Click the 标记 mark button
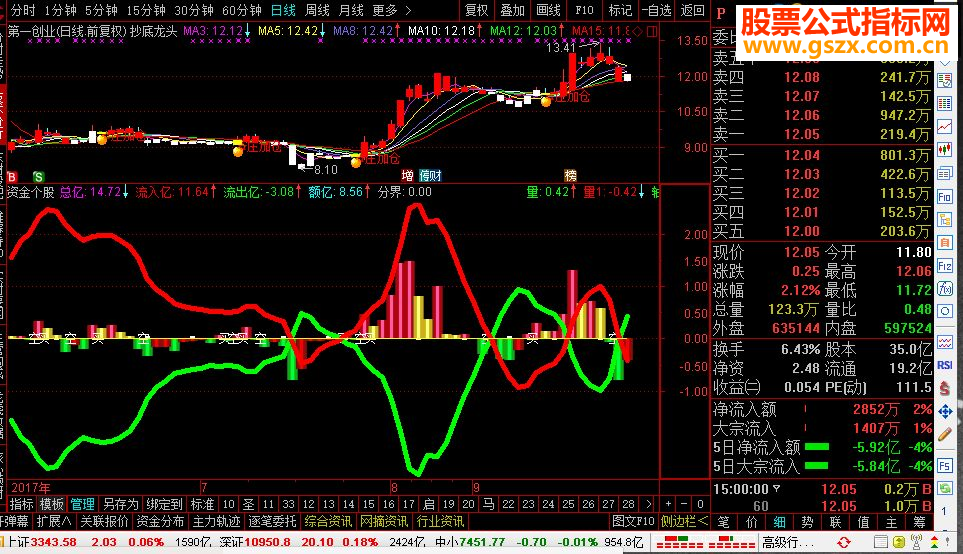Image resolution: width=963 pixels, height=554 pixels. [620, 10]
